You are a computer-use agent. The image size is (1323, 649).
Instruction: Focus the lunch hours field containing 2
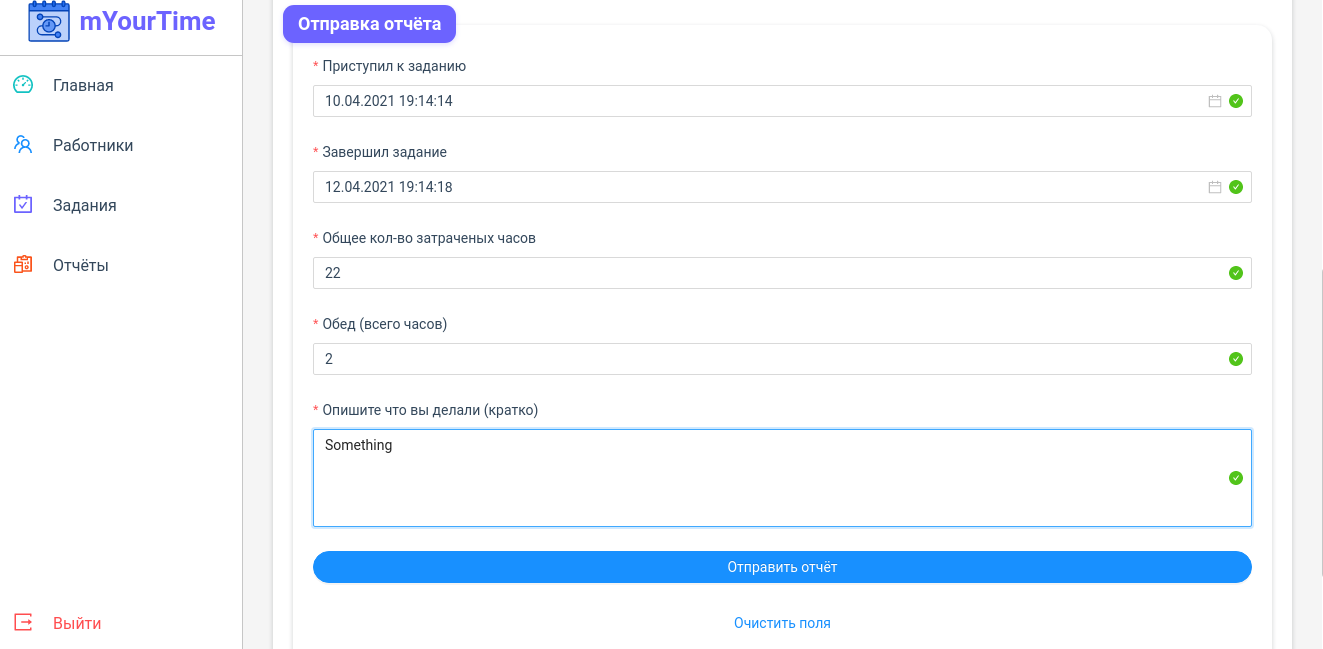click(x=782, y=359)
